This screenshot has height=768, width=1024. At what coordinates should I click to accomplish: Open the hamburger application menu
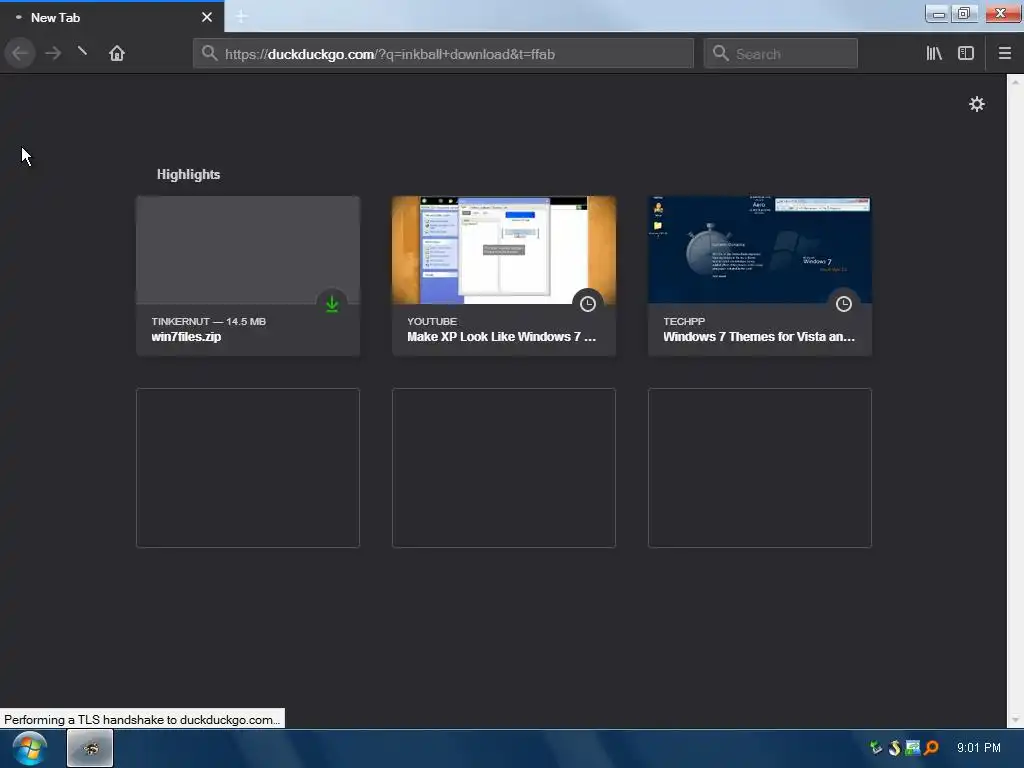[1004, 53]
